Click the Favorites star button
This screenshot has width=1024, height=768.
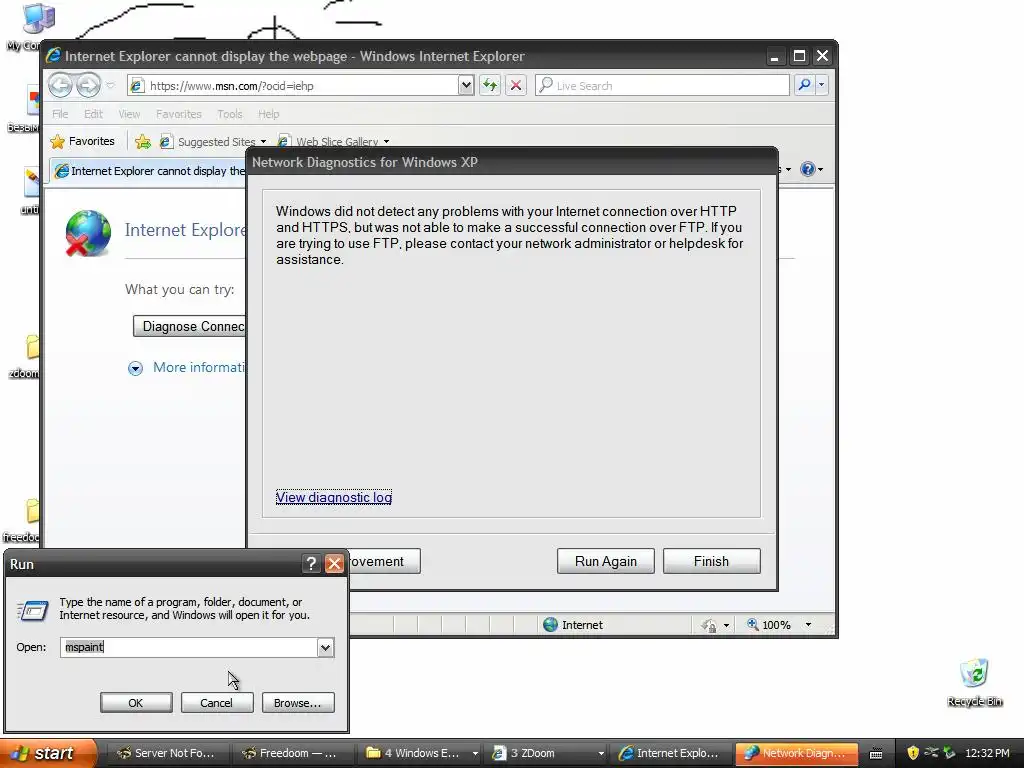click(x=83, y=141)
